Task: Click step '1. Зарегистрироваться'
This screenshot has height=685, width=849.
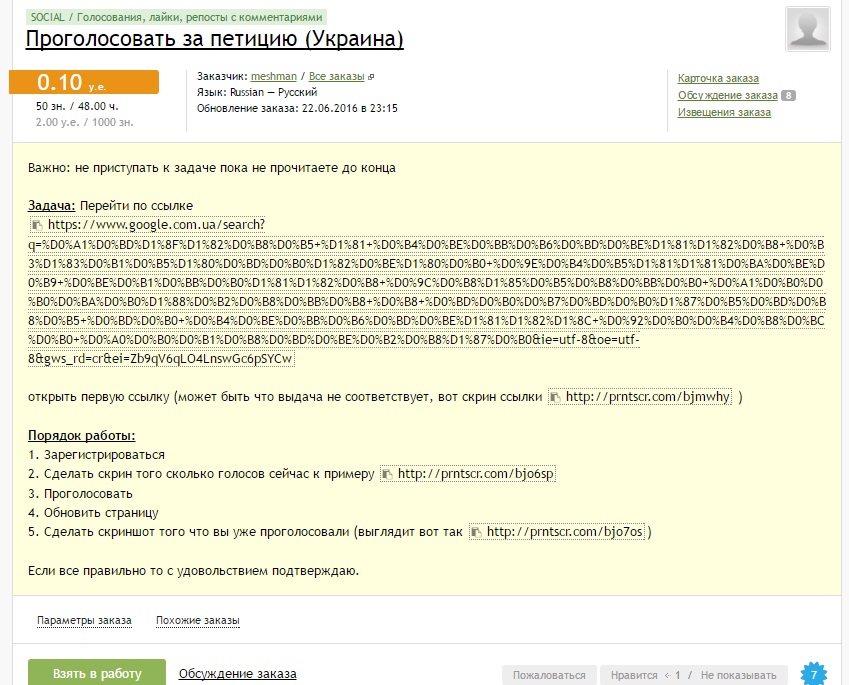Action: pos(96,455)
